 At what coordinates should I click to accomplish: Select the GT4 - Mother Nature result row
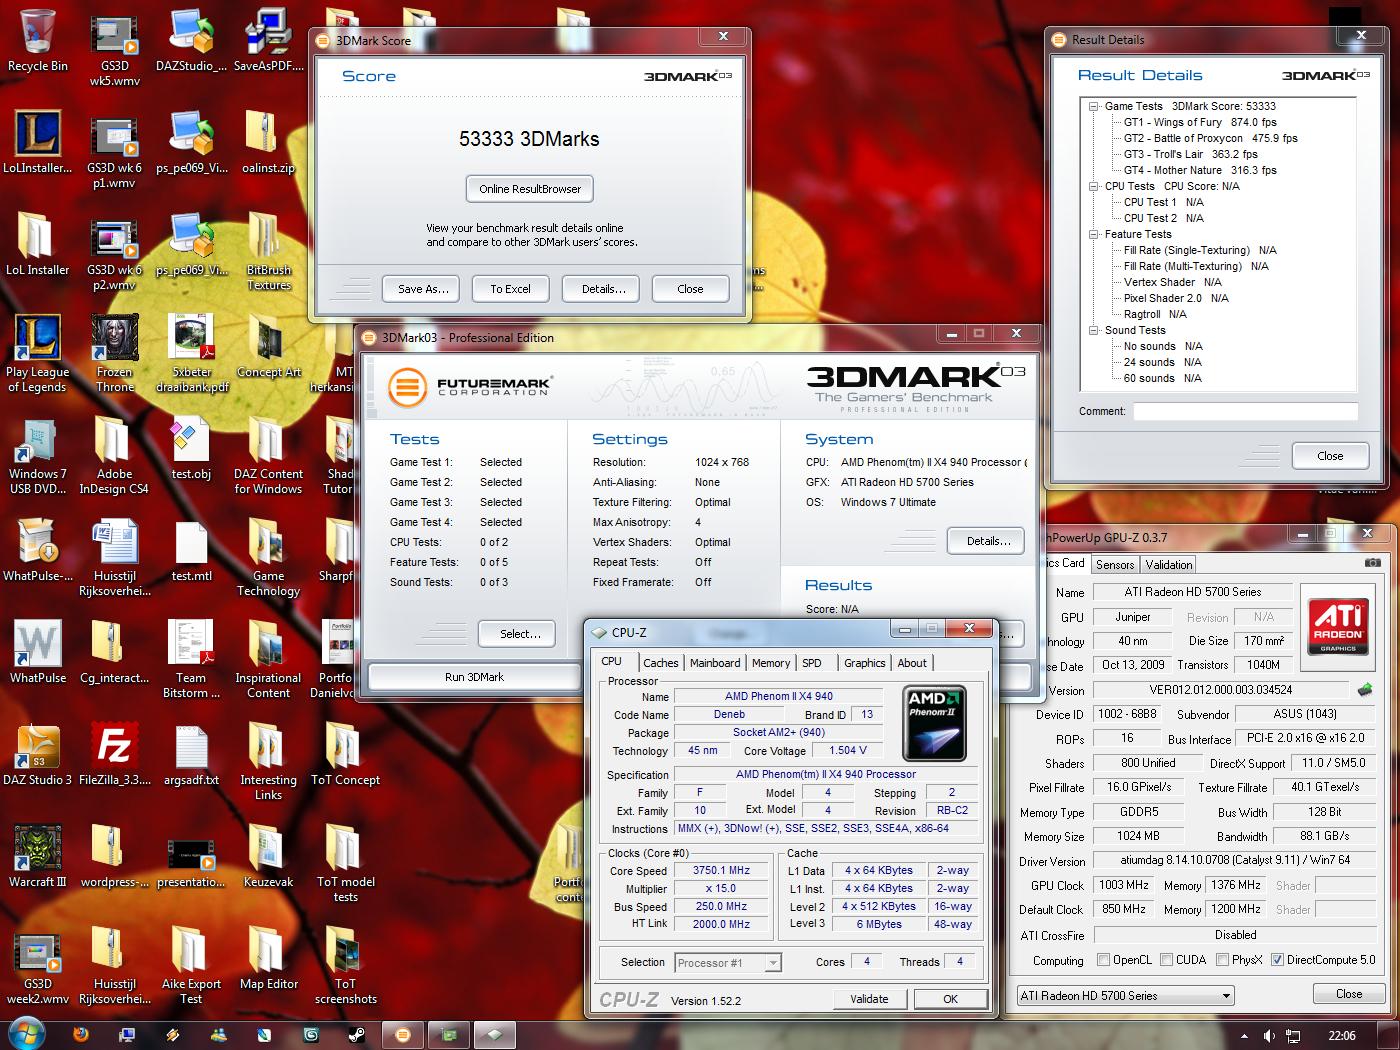pyautogui.click(x=1199, y=170)
